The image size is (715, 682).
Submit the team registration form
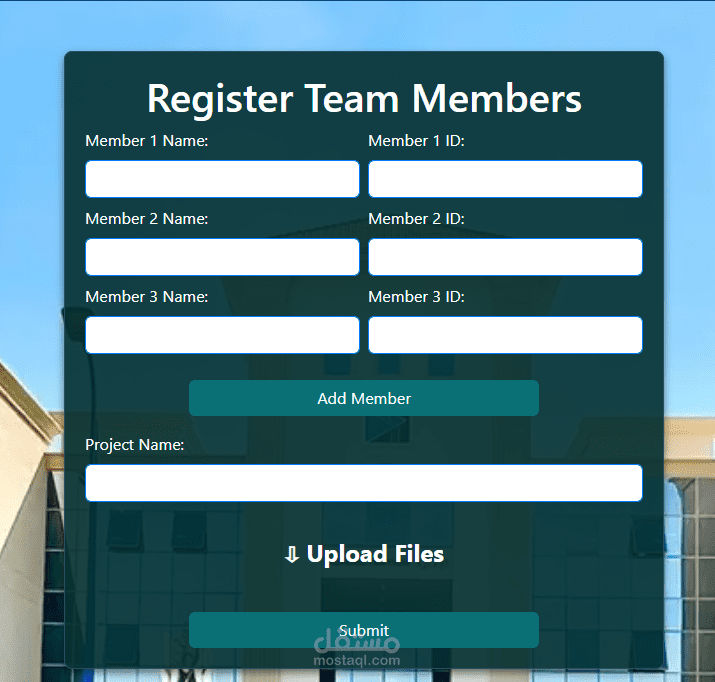pyautogui.click(x=364, y=630)
